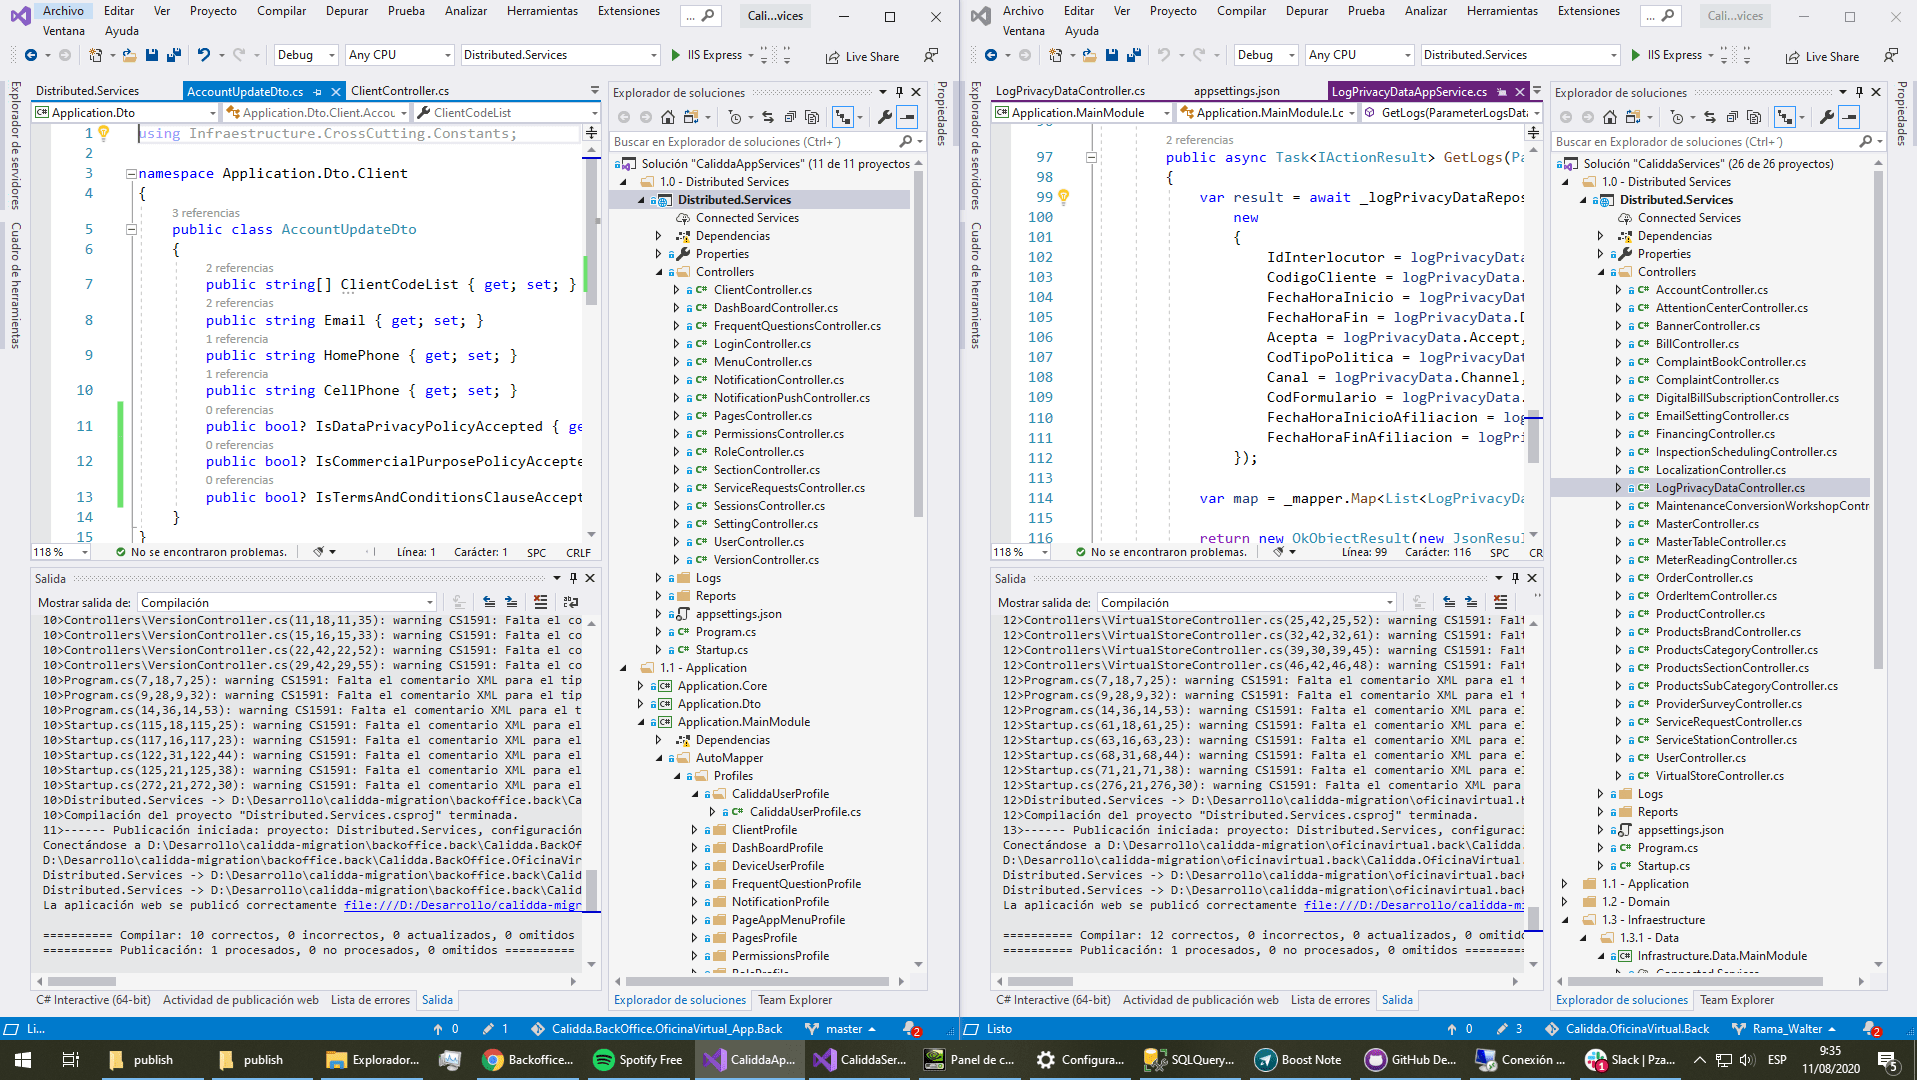The height and width of the screenshot is (1080, 1917).
Task: Open Spotify Free from the taskbar
Action: pyautogui.click(x=637, y=1060)
